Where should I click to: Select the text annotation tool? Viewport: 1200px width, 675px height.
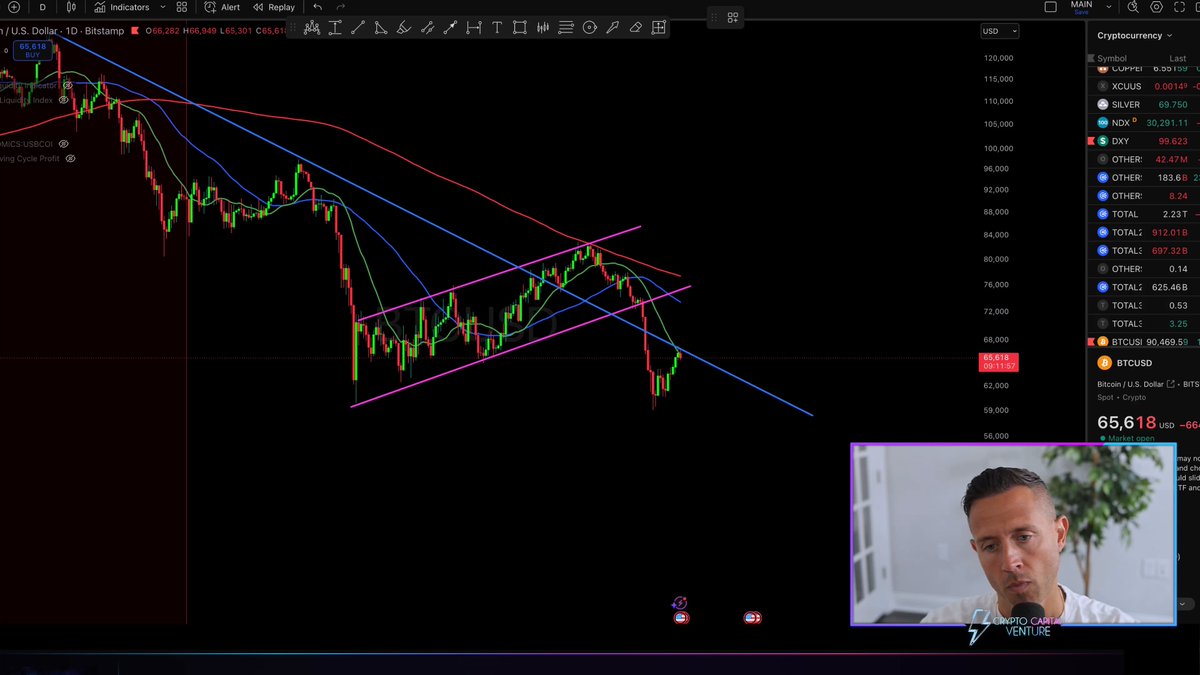click(497, 27)
